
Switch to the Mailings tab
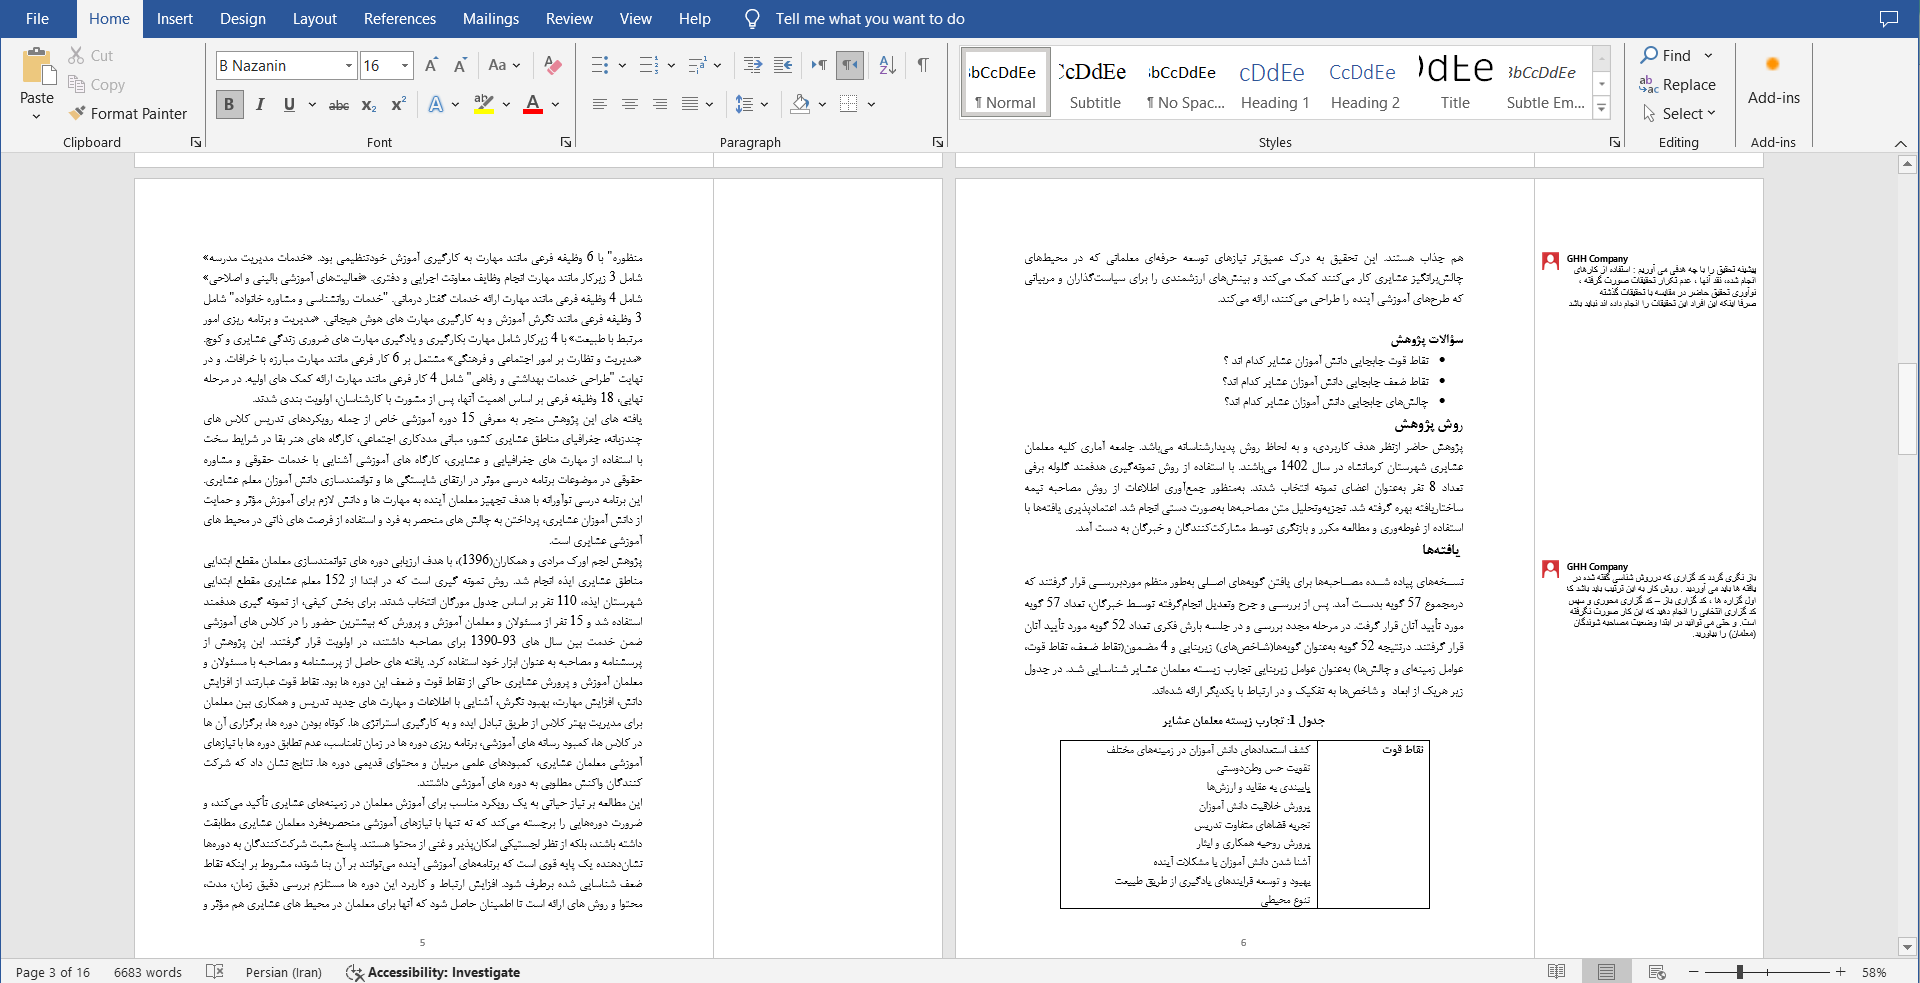(491, 19)
